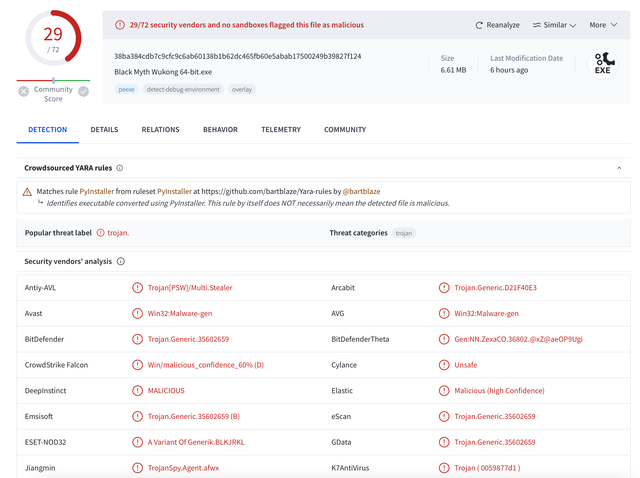This screenshot has width=640, height=478.
Task: Open the DETAILS tab
Action: [x=104, y=129]
